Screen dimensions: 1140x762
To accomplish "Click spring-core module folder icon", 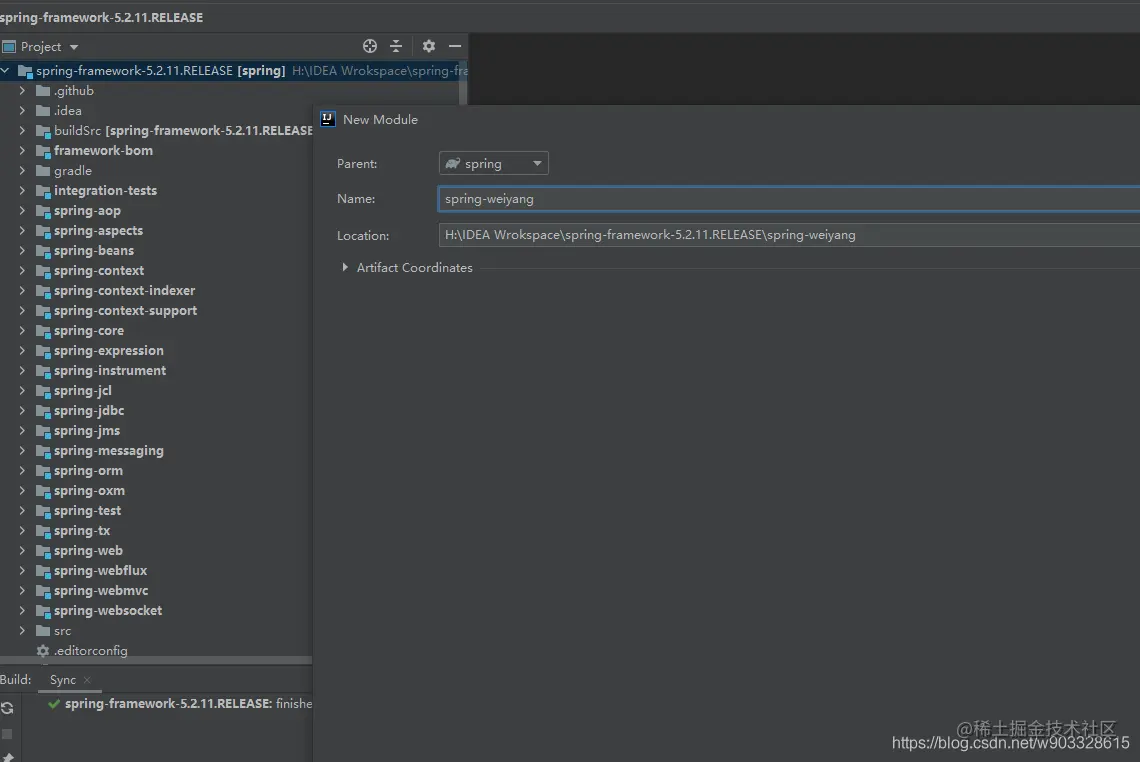I will [x=43, y=331].
